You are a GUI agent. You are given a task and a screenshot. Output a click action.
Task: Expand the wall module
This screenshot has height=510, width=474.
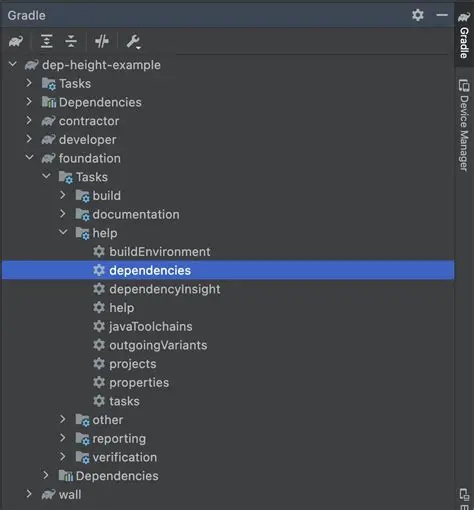29,494
